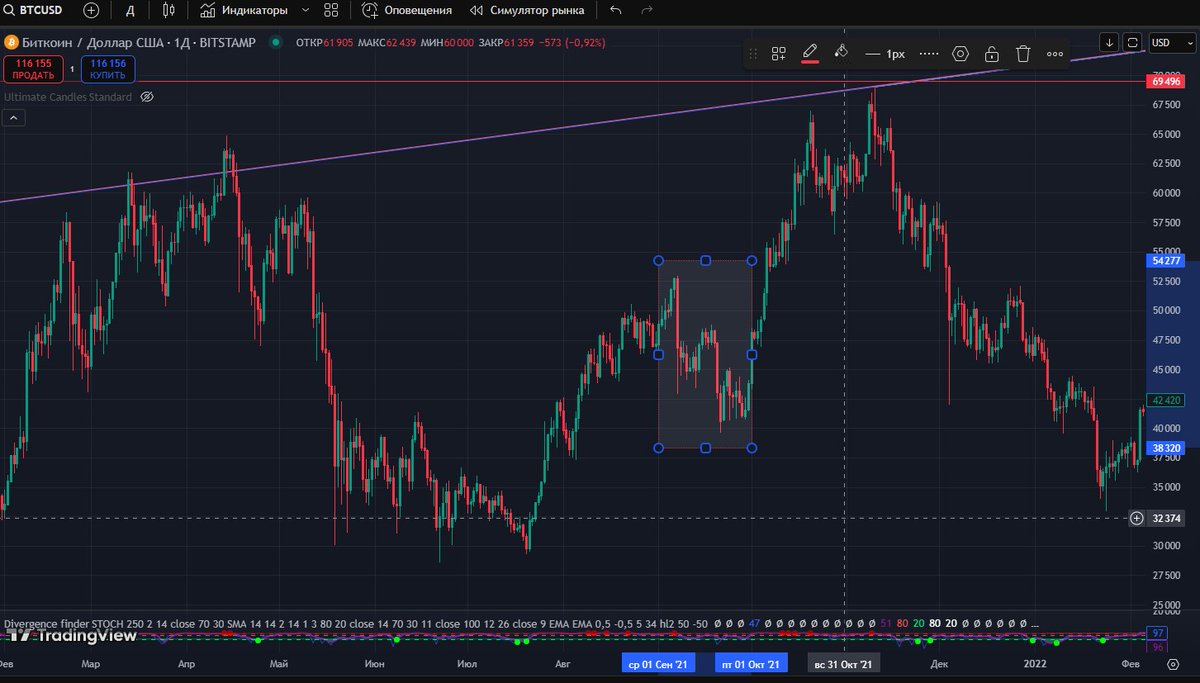Click the пт 01 Окт '21 date label
This screenshot has height=683, width=1200.
(x=751, y=664)
